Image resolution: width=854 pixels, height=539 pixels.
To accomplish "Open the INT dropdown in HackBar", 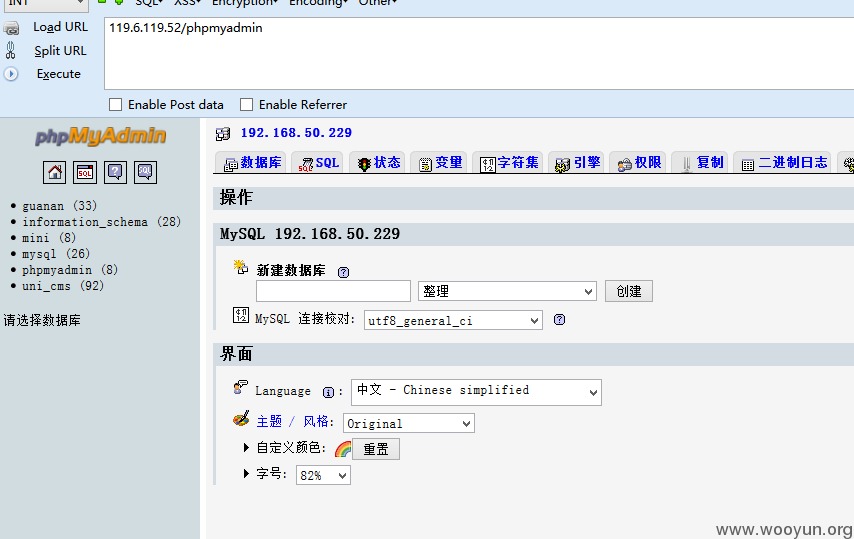I will pyautogui.click(x=46, y=4).
